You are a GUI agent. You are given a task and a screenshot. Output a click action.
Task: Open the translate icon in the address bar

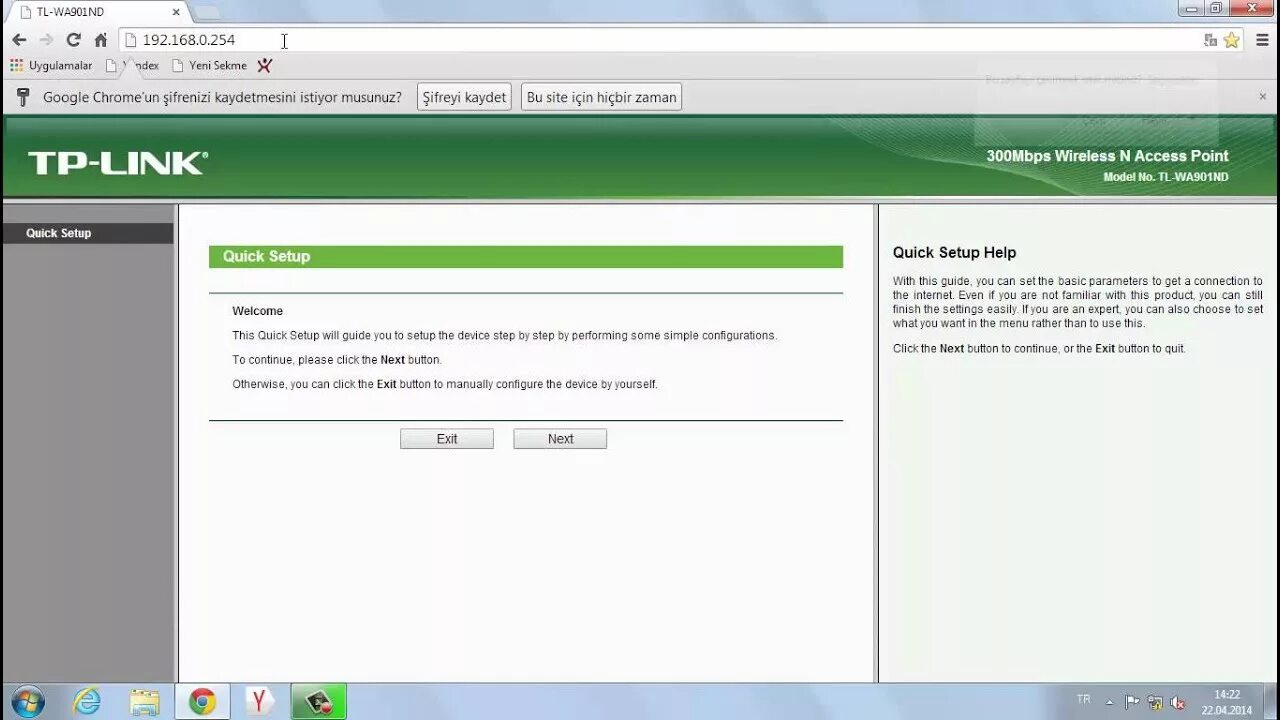pos(1210,40)
